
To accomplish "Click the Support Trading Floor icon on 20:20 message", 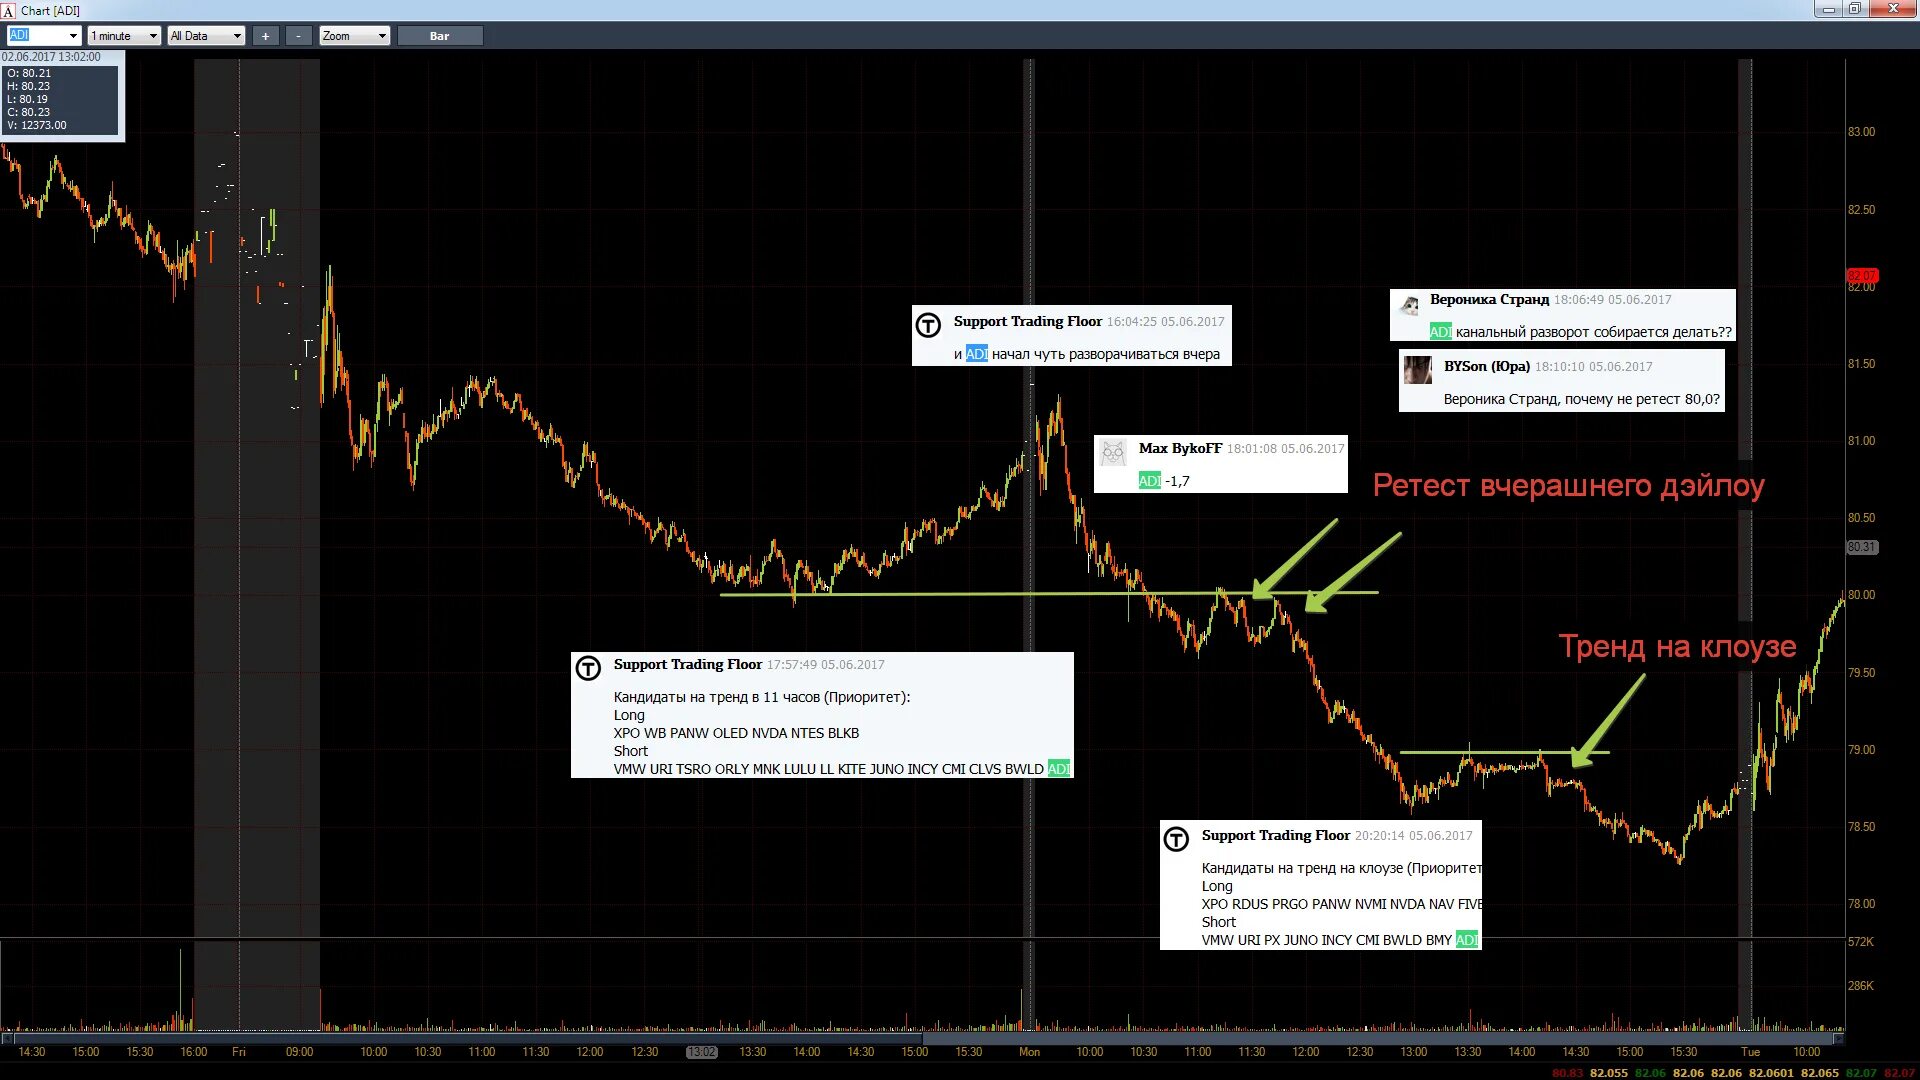I will (x=1177, y=839).
